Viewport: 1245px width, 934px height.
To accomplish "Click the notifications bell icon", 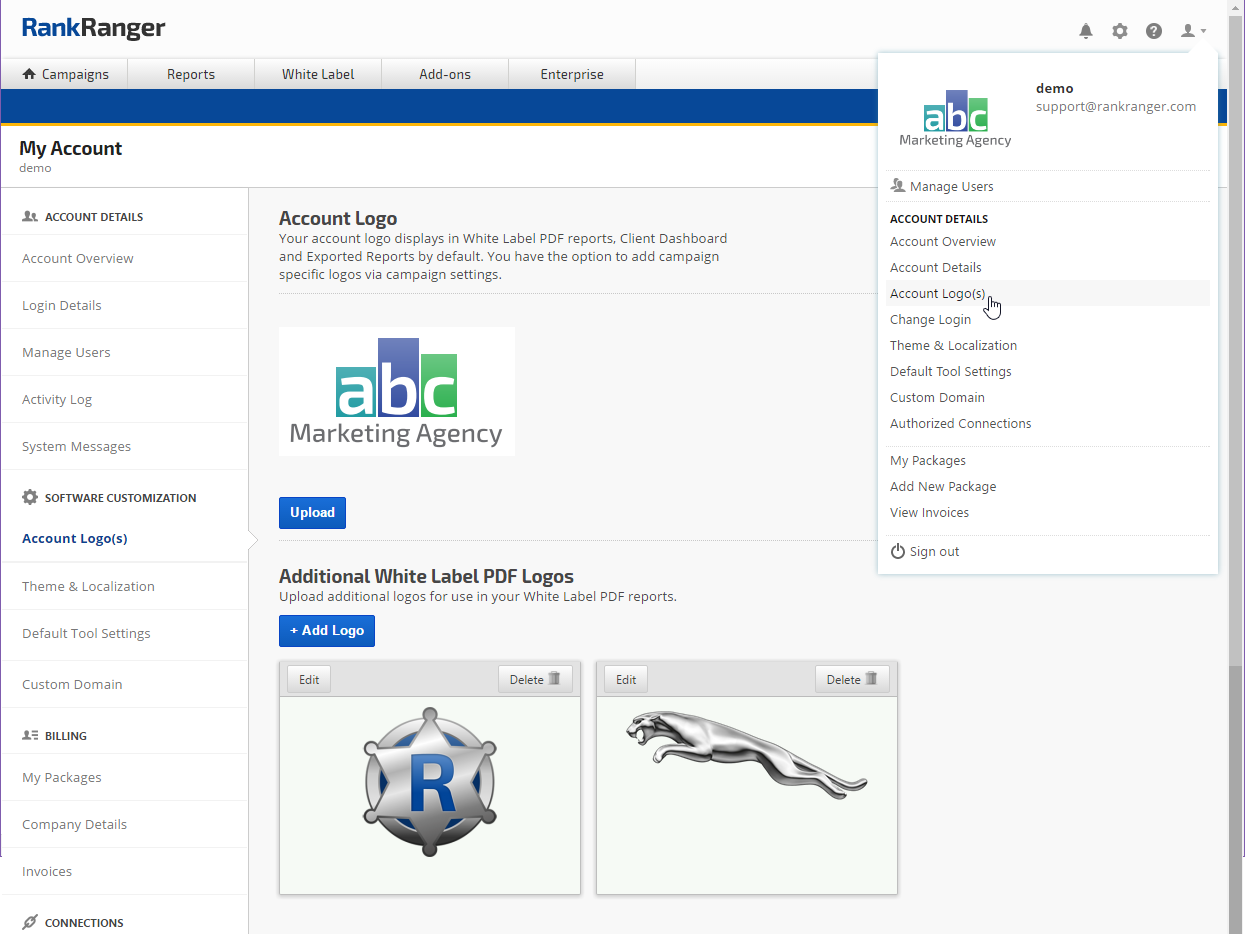I will pyautogui.click(x=1086, y=31).
